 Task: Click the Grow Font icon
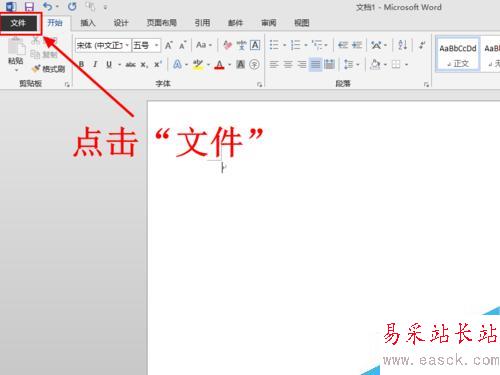(x=169, y=45)
